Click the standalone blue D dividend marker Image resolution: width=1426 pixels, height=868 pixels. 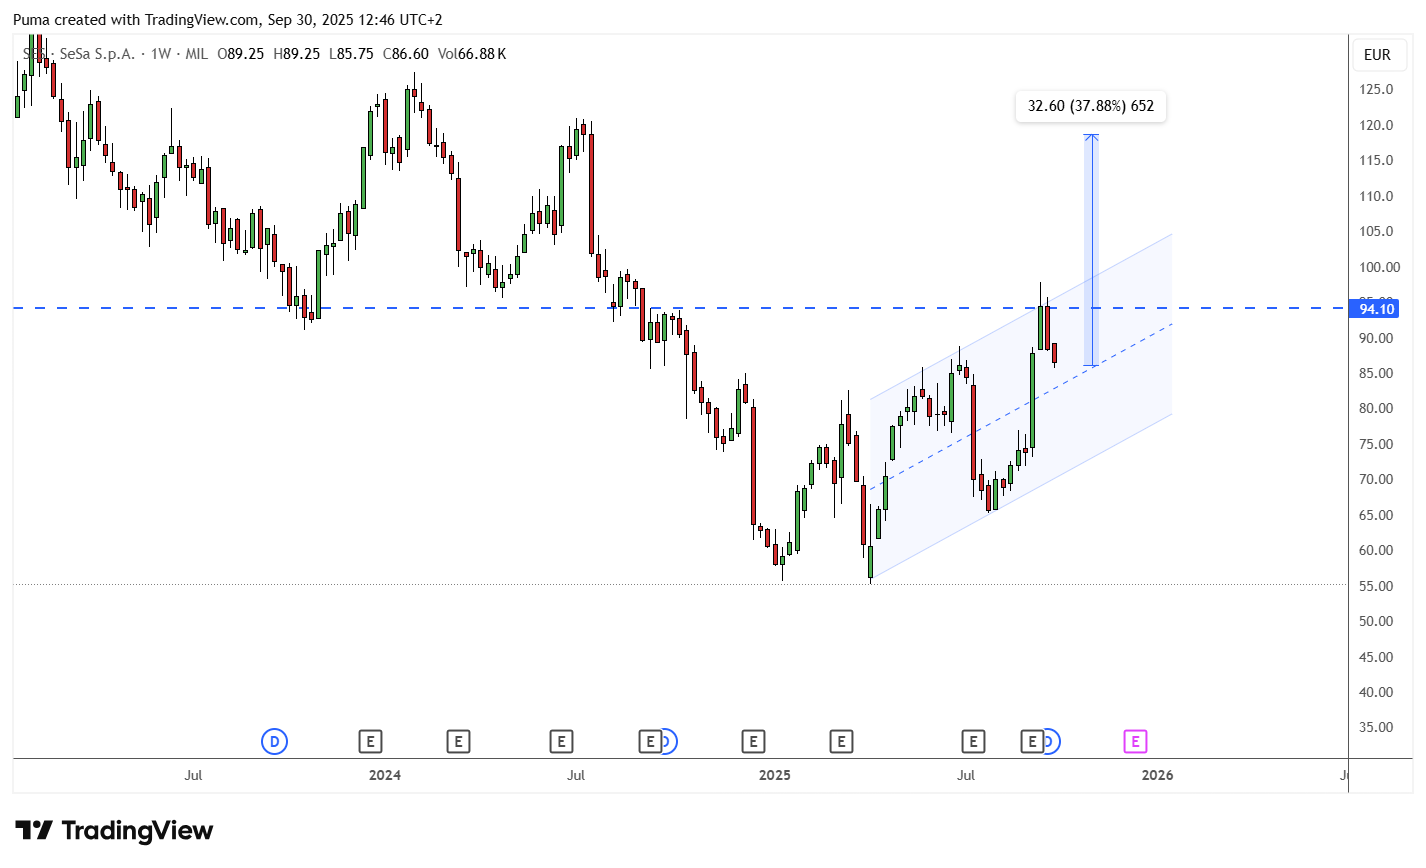[x=274, y=741]
